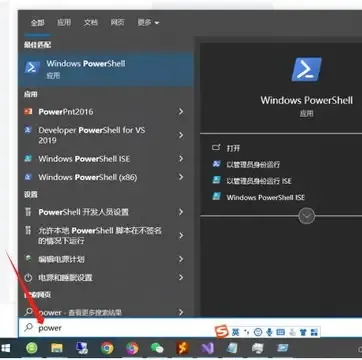Switch to 全部 search tab
362x360 pixels.
point(37,23)
